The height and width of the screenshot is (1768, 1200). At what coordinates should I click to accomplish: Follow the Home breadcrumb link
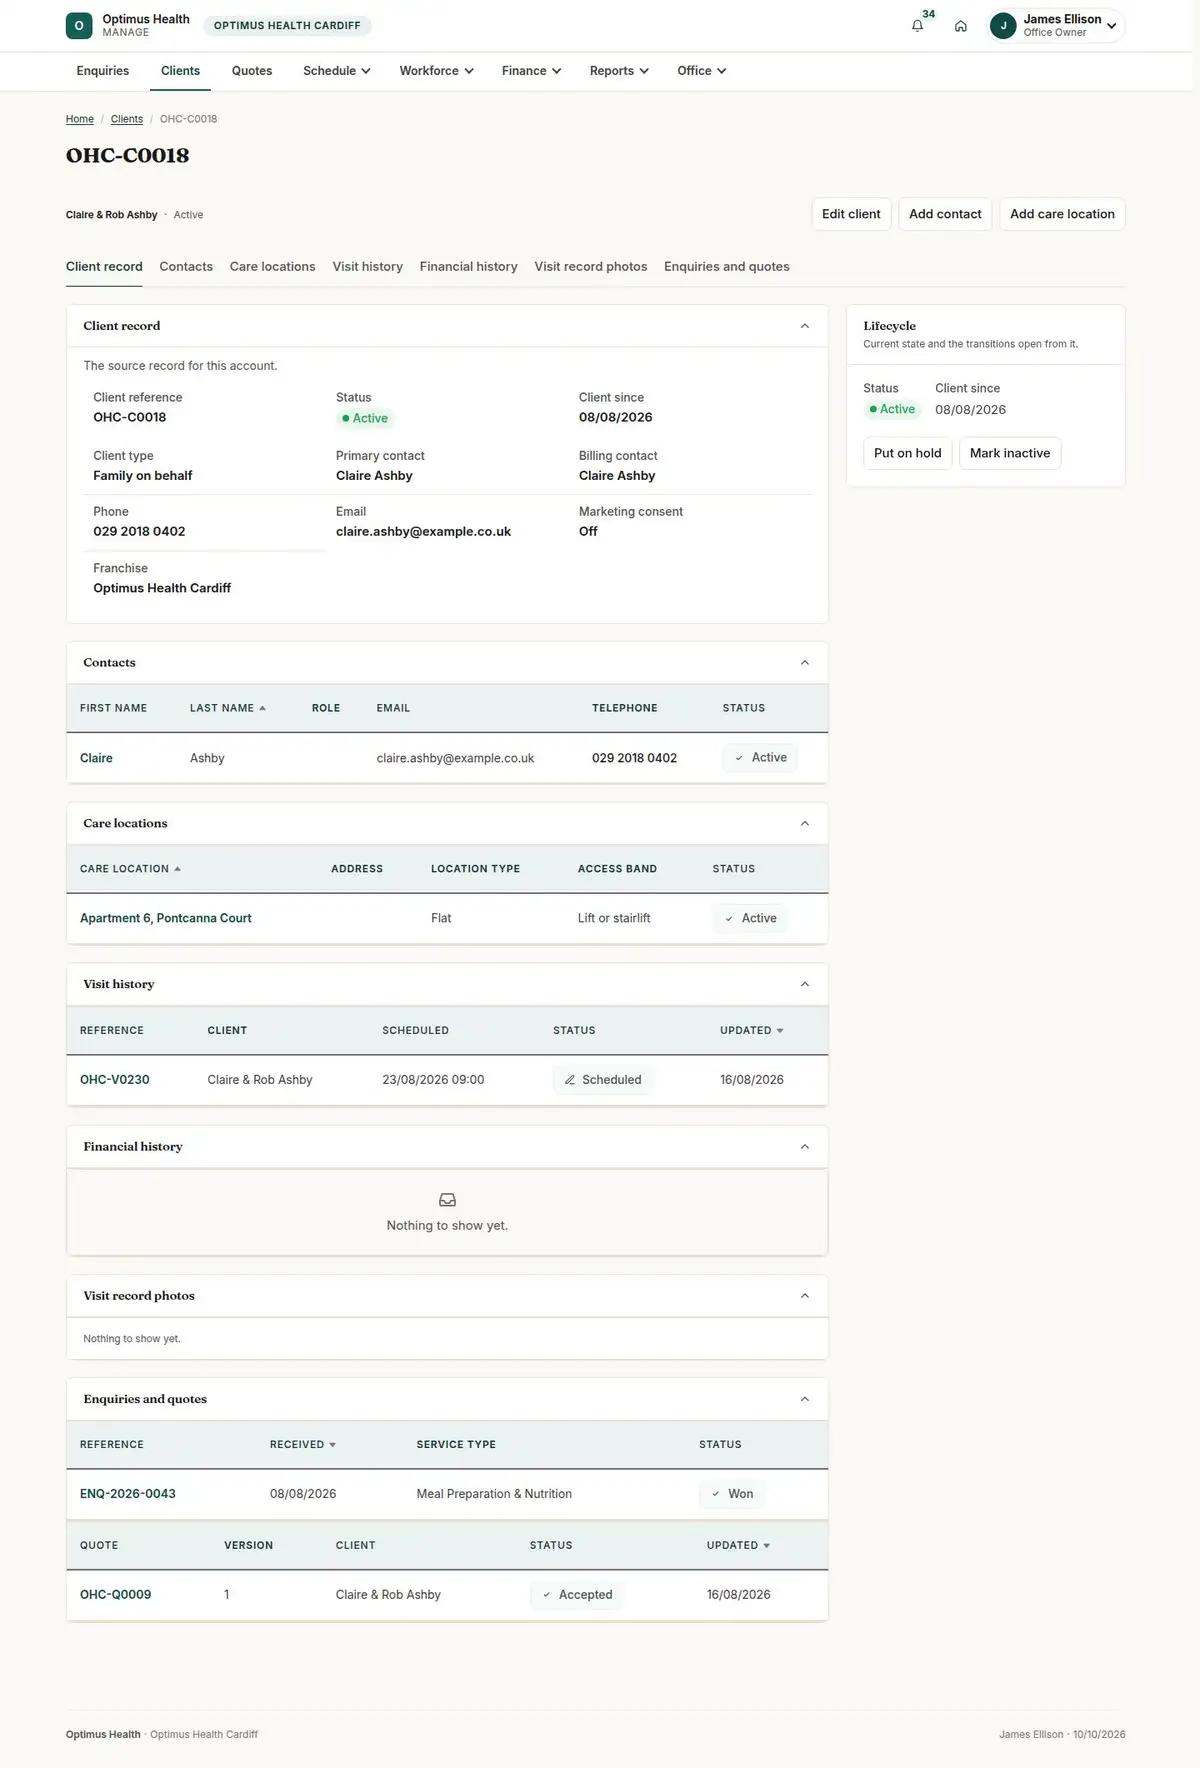click(80, 119)
